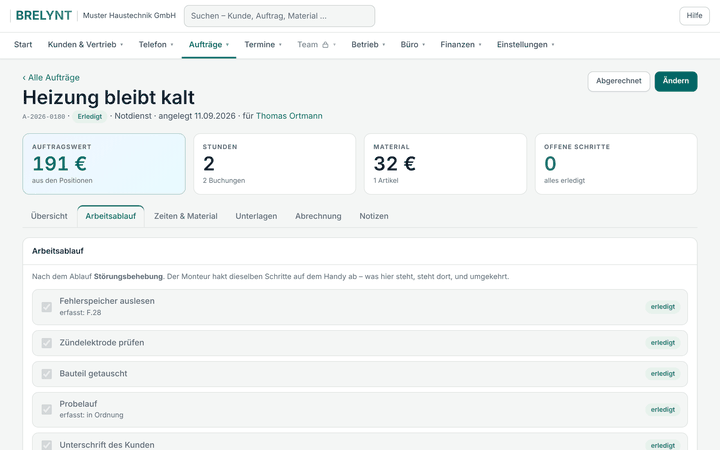
Task: Open customer Thomas Ortmann link
Action: pos(289,116)
